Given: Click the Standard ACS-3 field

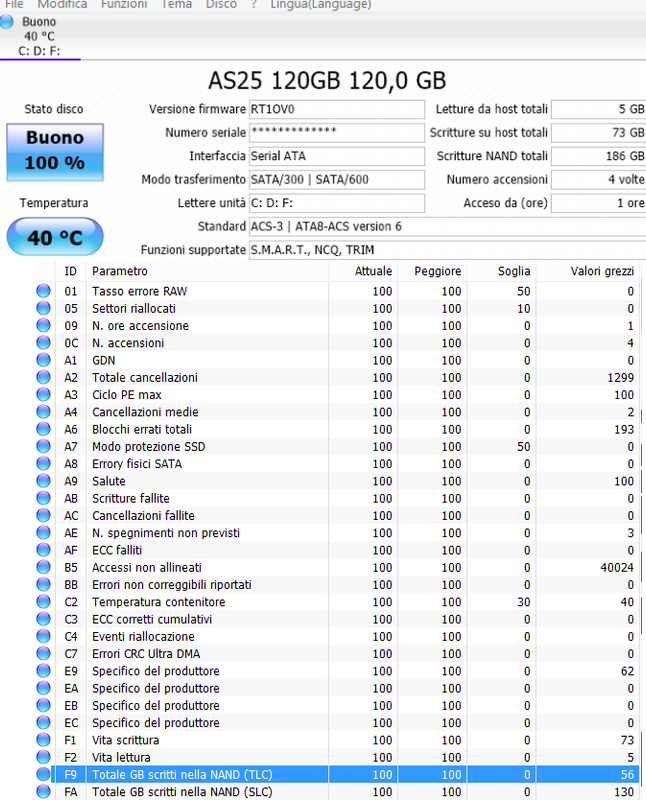Looking at the screenshot, I should coord(448,227).
